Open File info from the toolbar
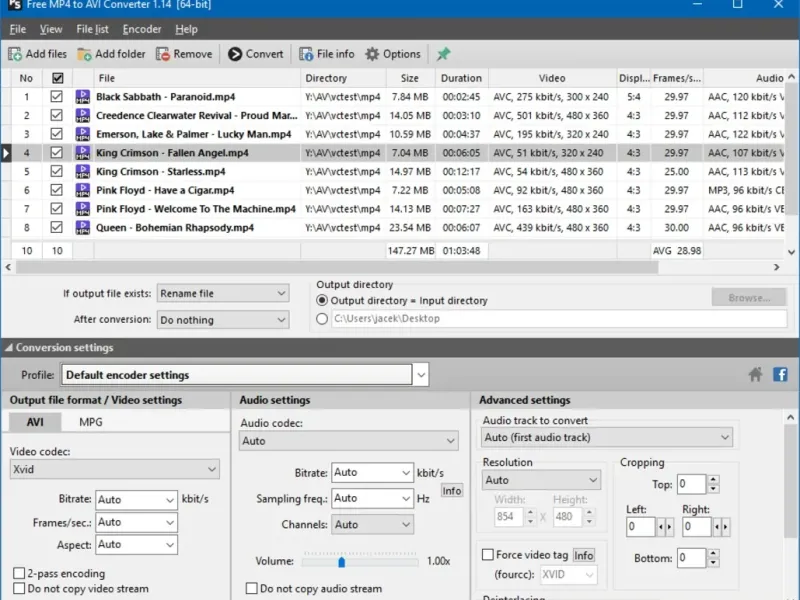Viewport: 800px width, 600px height. (306, 54)
